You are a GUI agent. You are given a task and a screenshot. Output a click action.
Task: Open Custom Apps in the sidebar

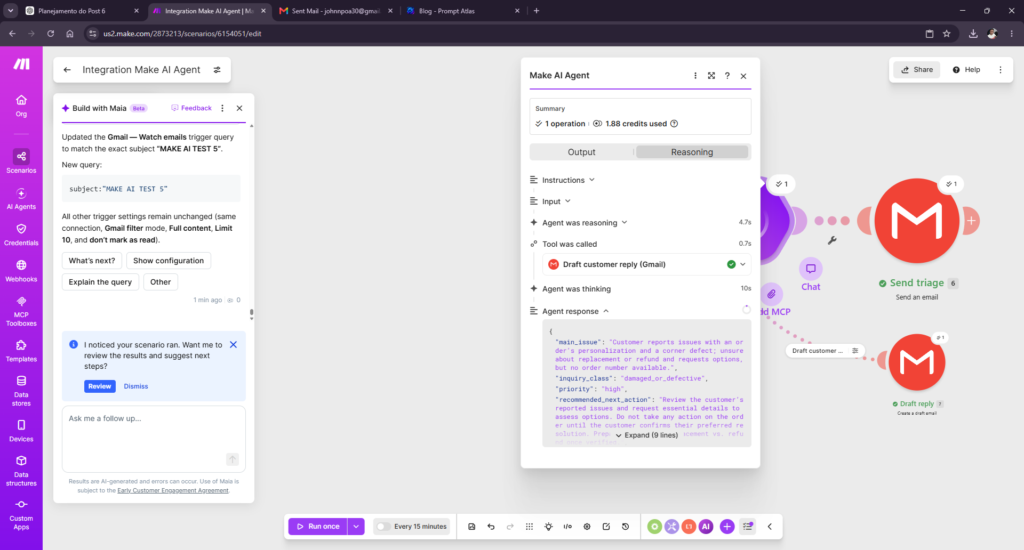(x=21, y=515)
